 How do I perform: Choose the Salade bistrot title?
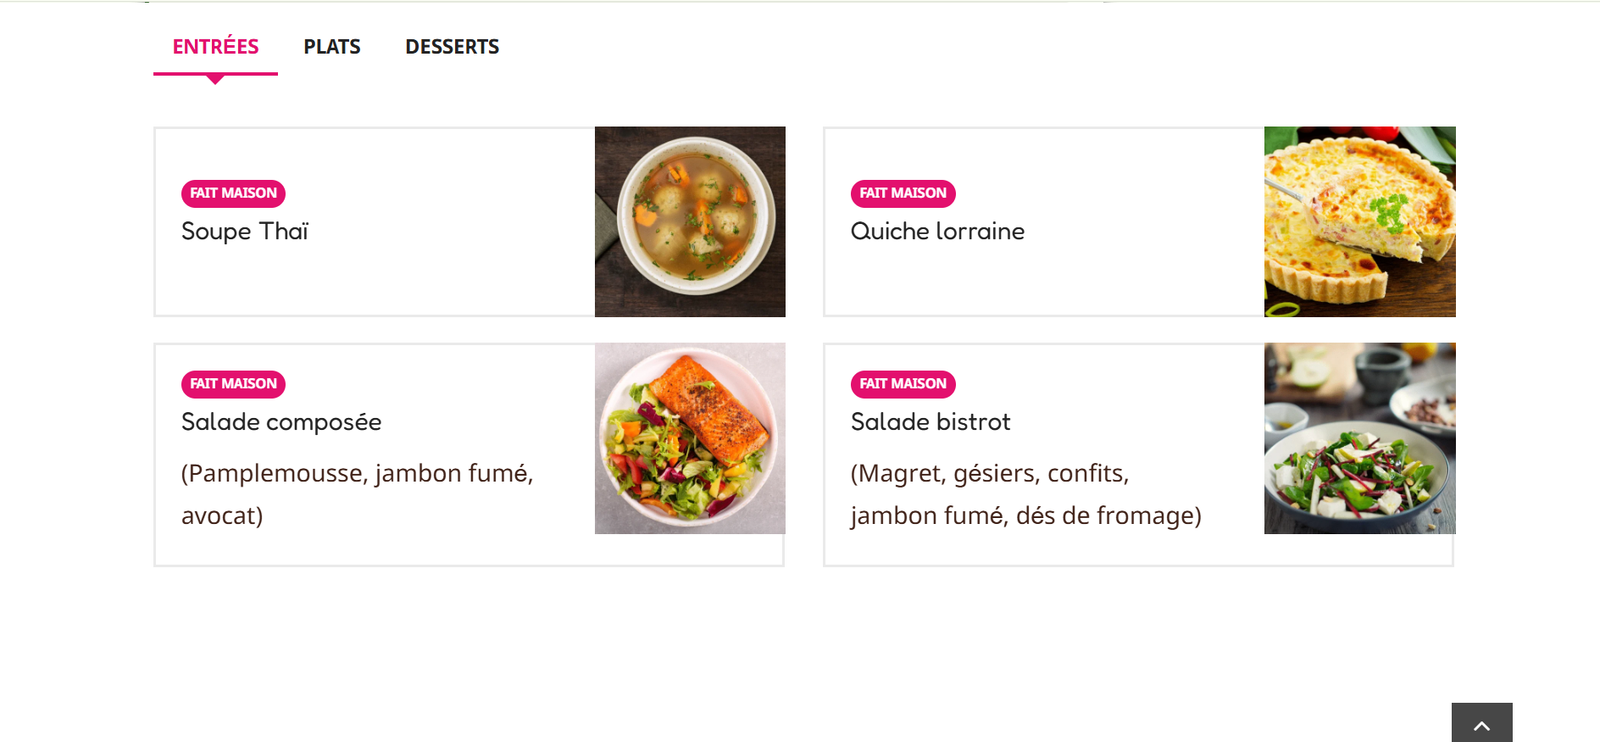click(x=930, y=422)
